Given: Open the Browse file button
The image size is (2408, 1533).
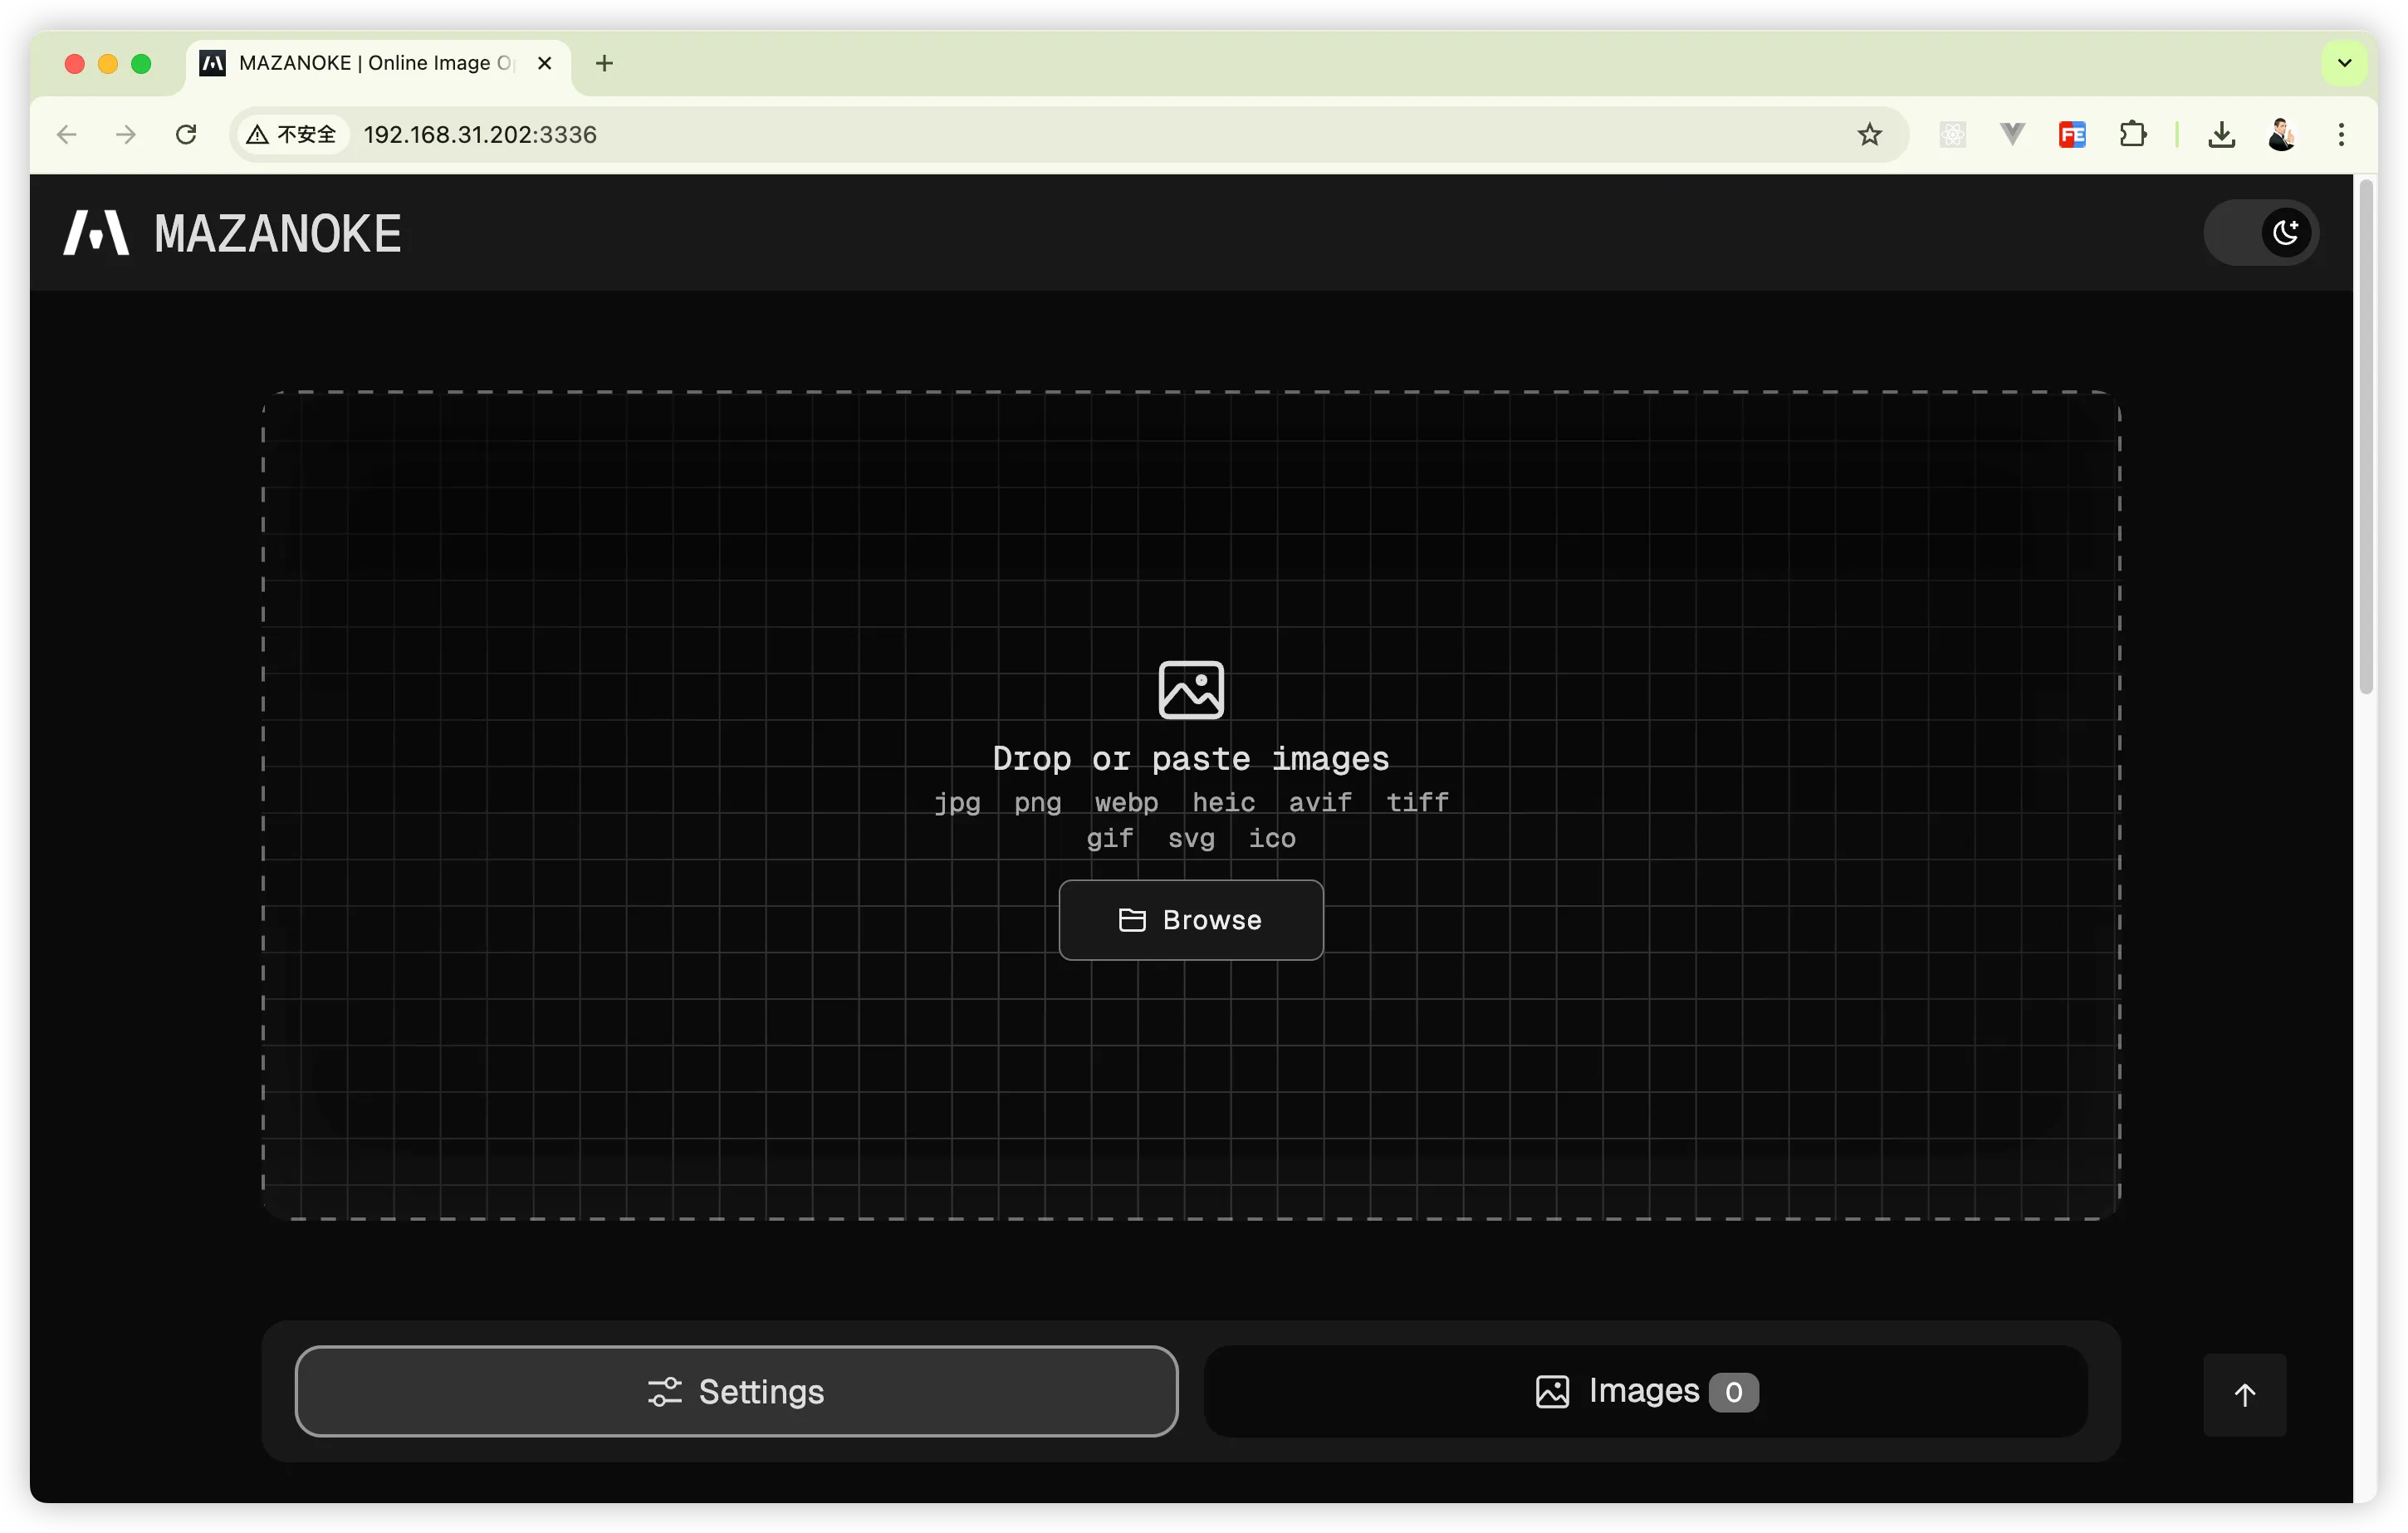Looking at the screenshot, I should click(1191, 920).
